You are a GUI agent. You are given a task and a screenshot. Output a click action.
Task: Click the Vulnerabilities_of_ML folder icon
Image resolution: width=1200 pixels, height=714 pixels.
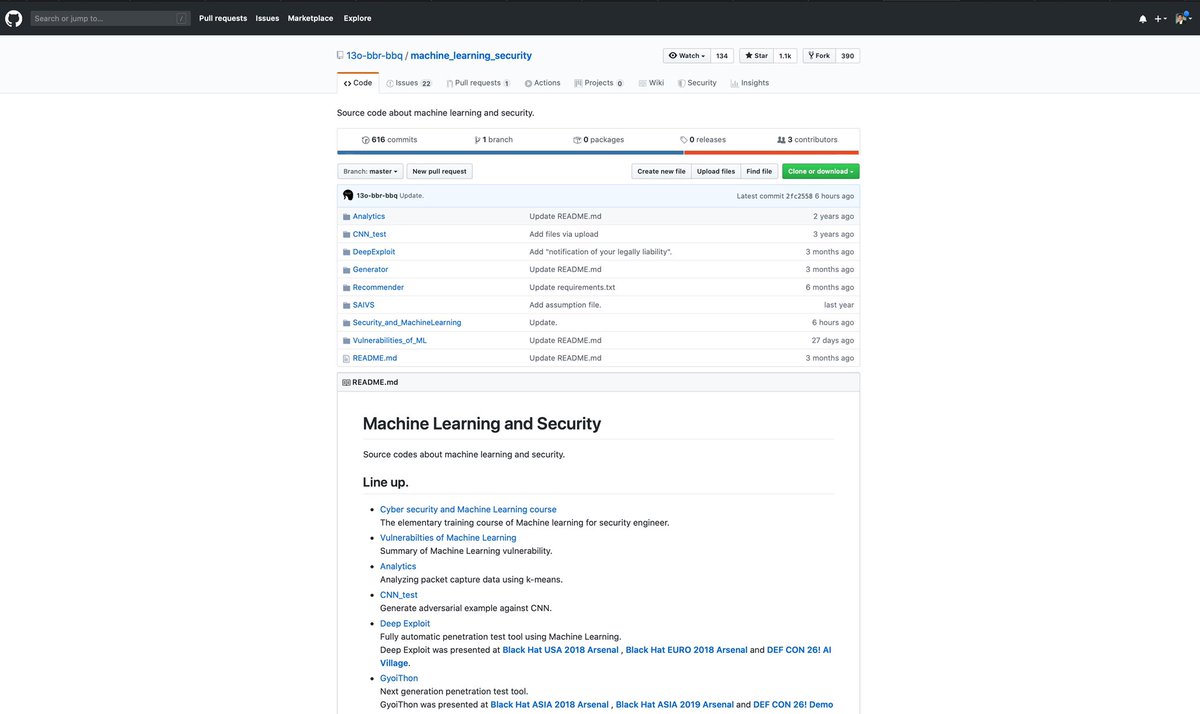tap(346, 340)
